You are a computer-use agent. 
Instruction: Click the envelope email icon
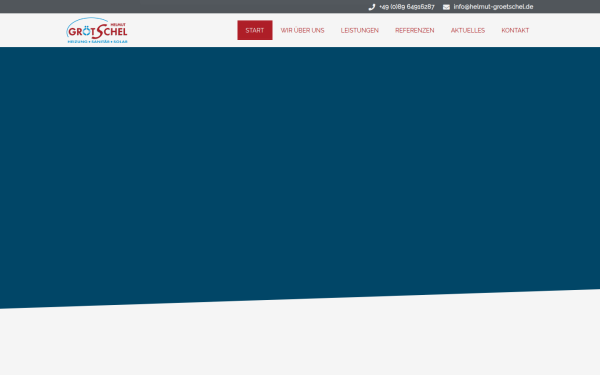point(446,7)
